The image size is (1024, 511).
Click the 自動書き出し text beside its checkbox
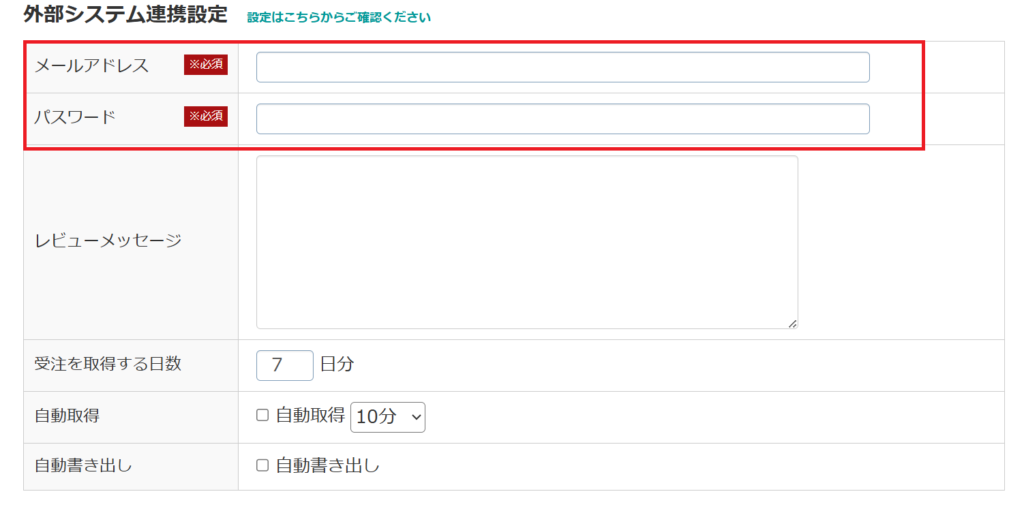point(328,465)
